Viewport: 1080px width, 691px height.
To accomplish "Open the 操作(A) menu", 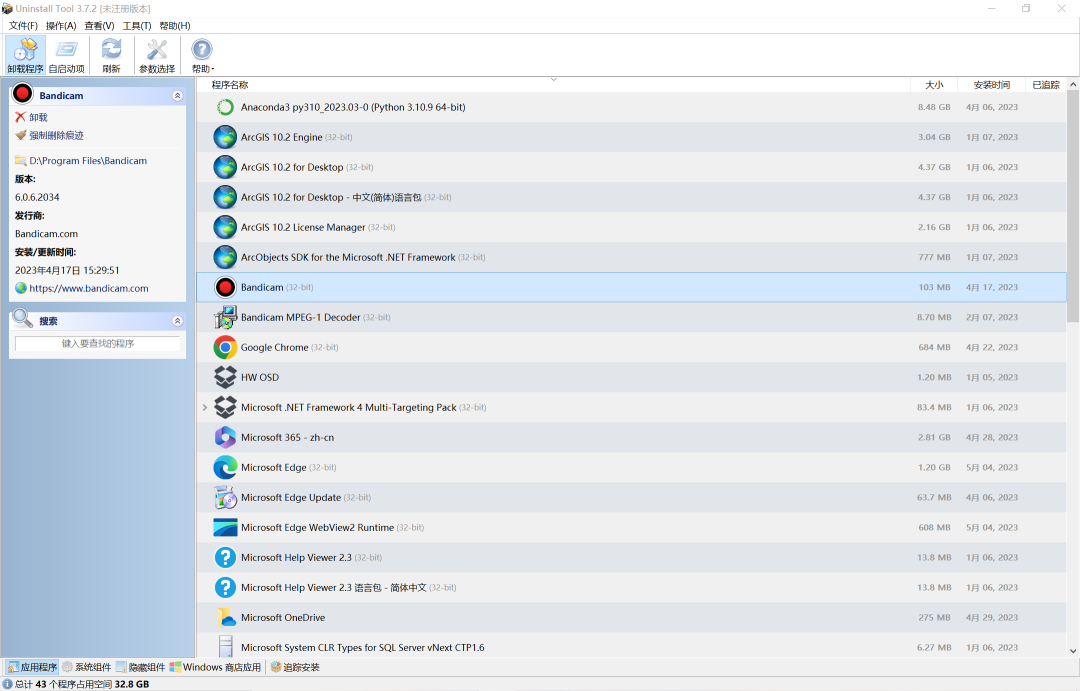I will click(61, 25).
